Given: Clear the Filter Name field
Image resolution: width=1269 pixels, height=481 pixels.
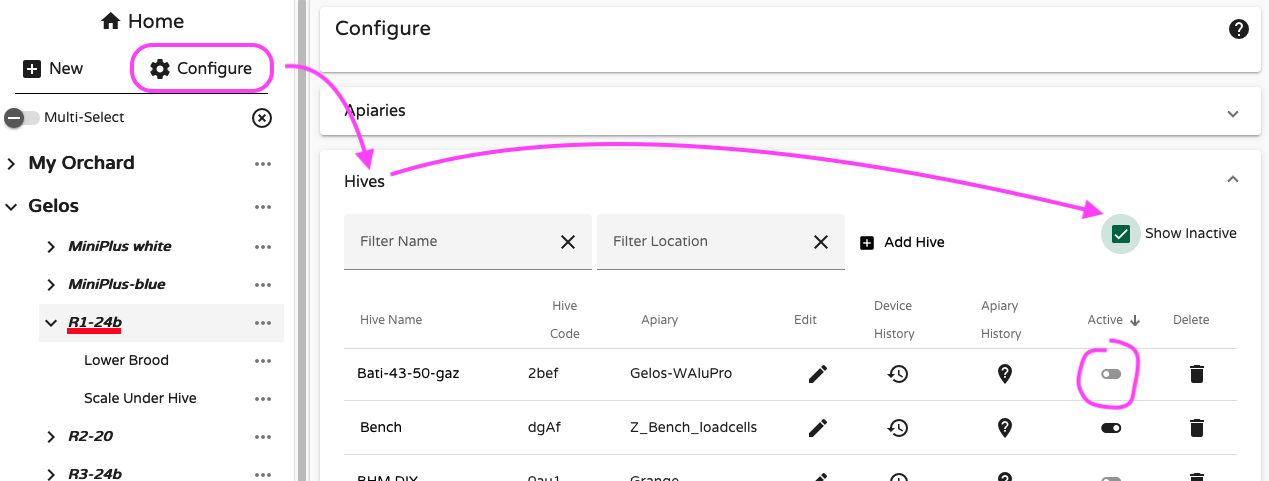Looking at the screenshot, I should (567, 242).
